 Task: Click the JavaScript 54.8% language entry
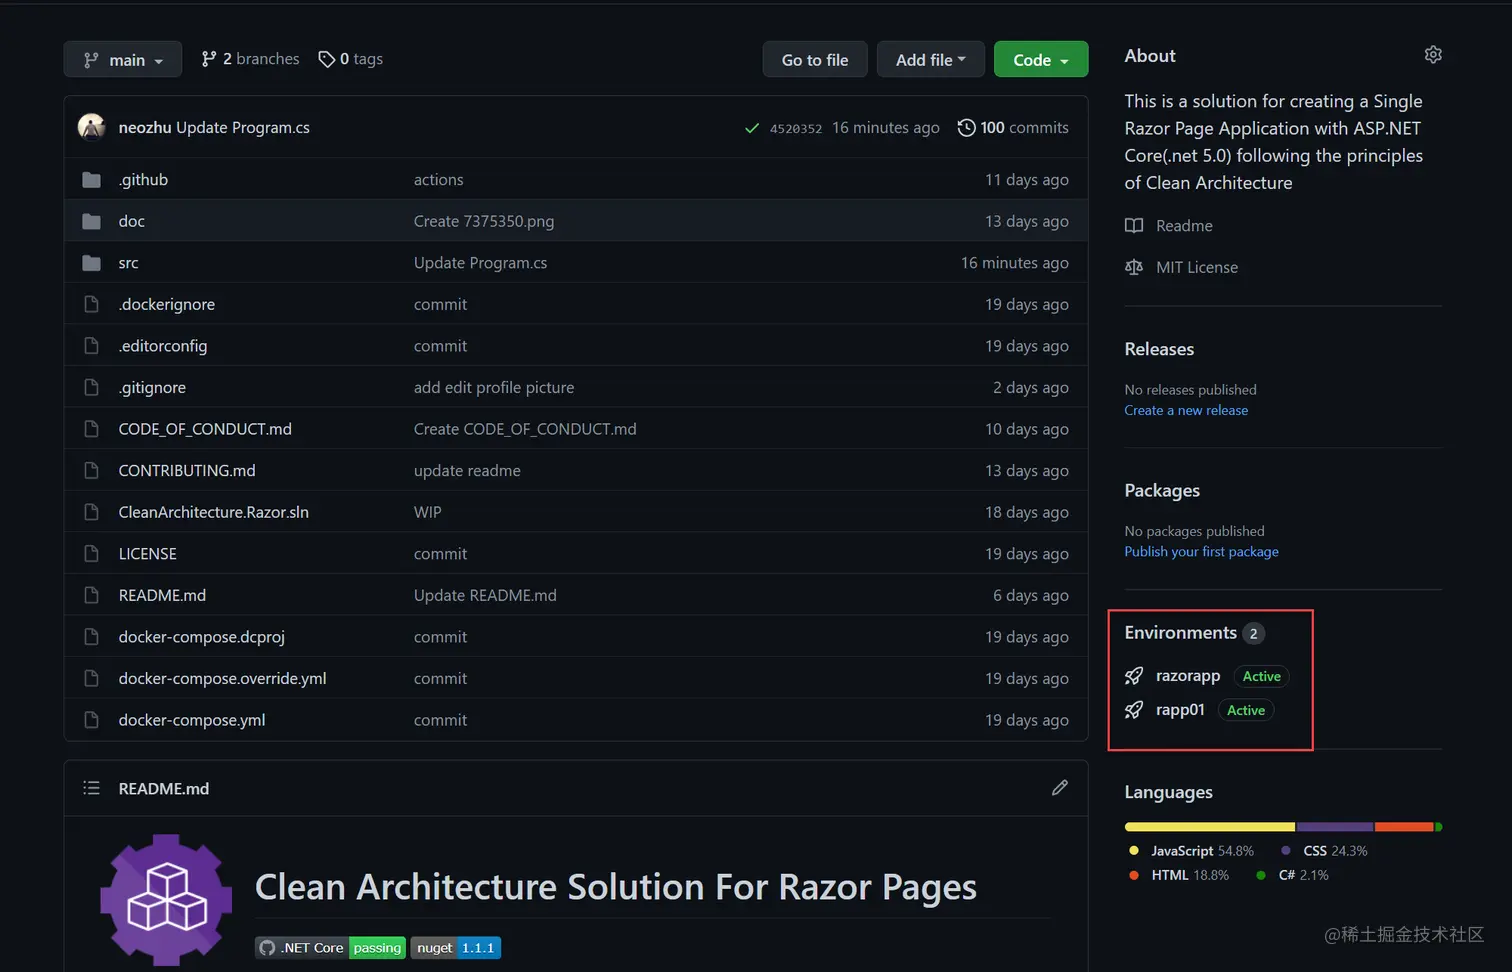pos(1191,851)
